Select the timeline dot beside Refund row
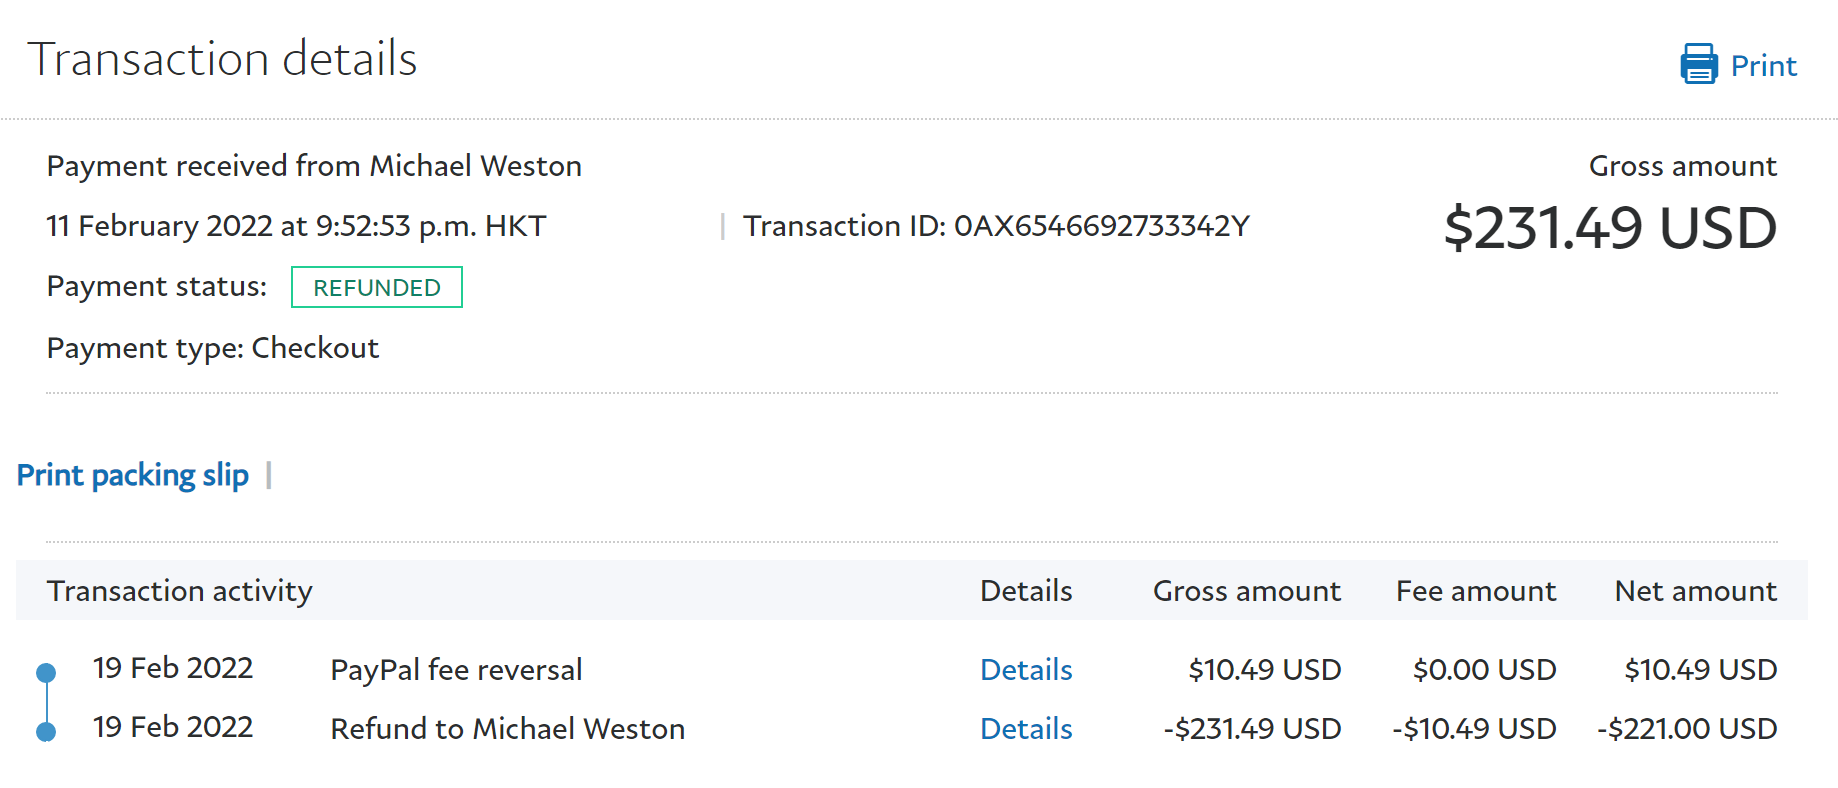Screen dimensions: 1838x788 pyautogui.click(x=46, y=732)
